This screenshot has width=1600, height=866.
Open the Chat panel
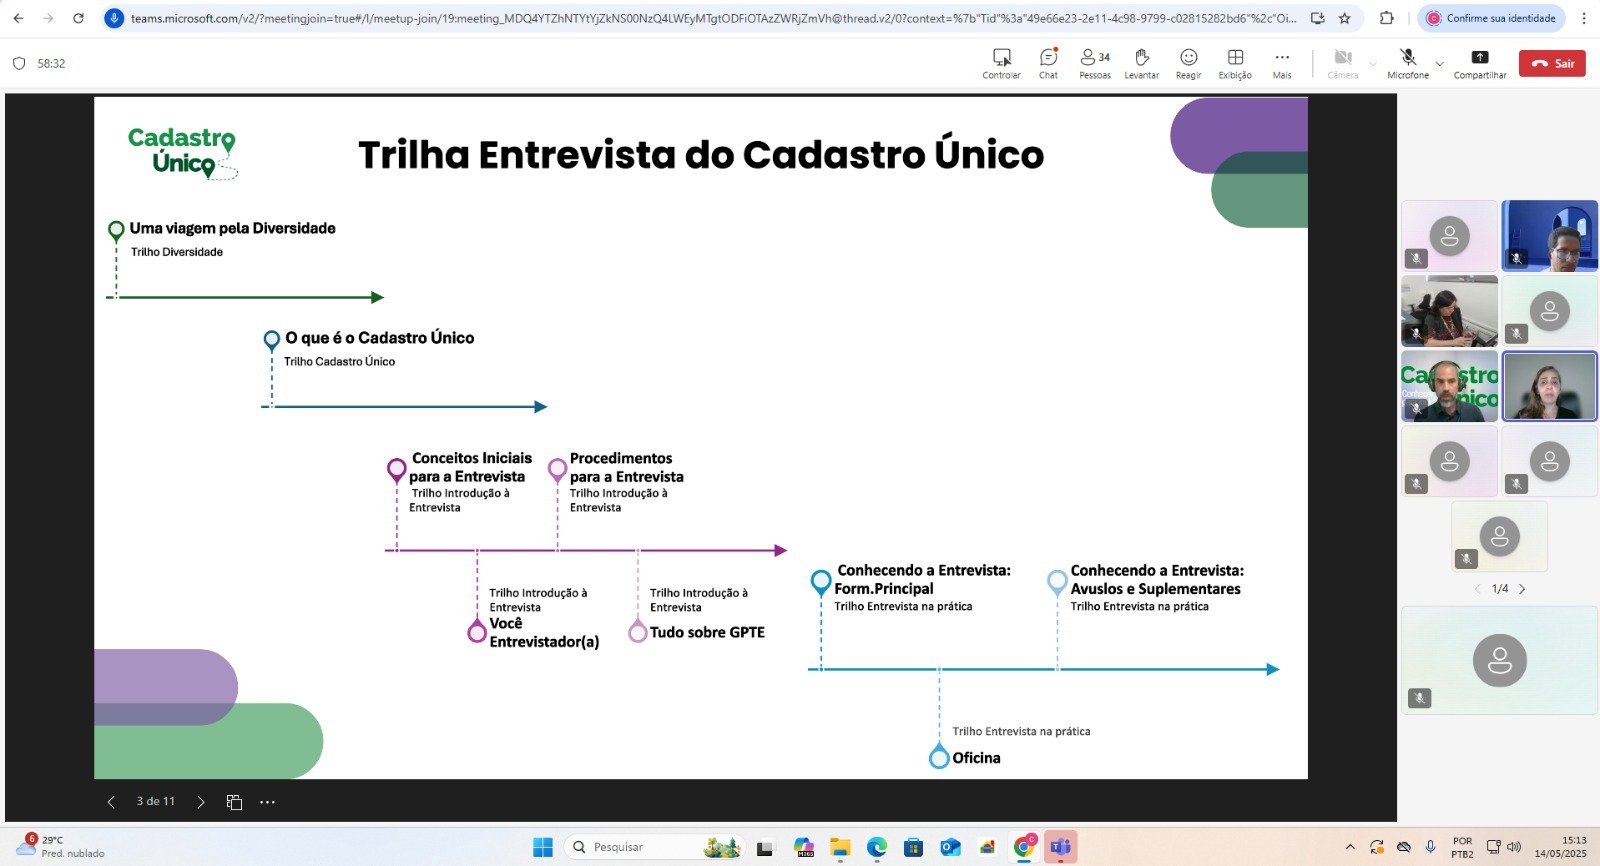(1048, 63)
